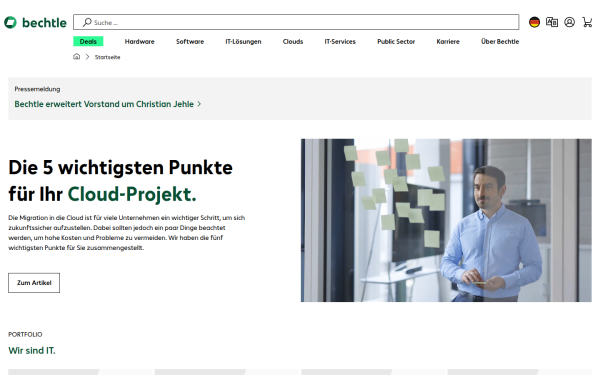Click the search field 'Suche ...'
The width and height of the screenshot is (600, 375).
(x=296, y=22)
